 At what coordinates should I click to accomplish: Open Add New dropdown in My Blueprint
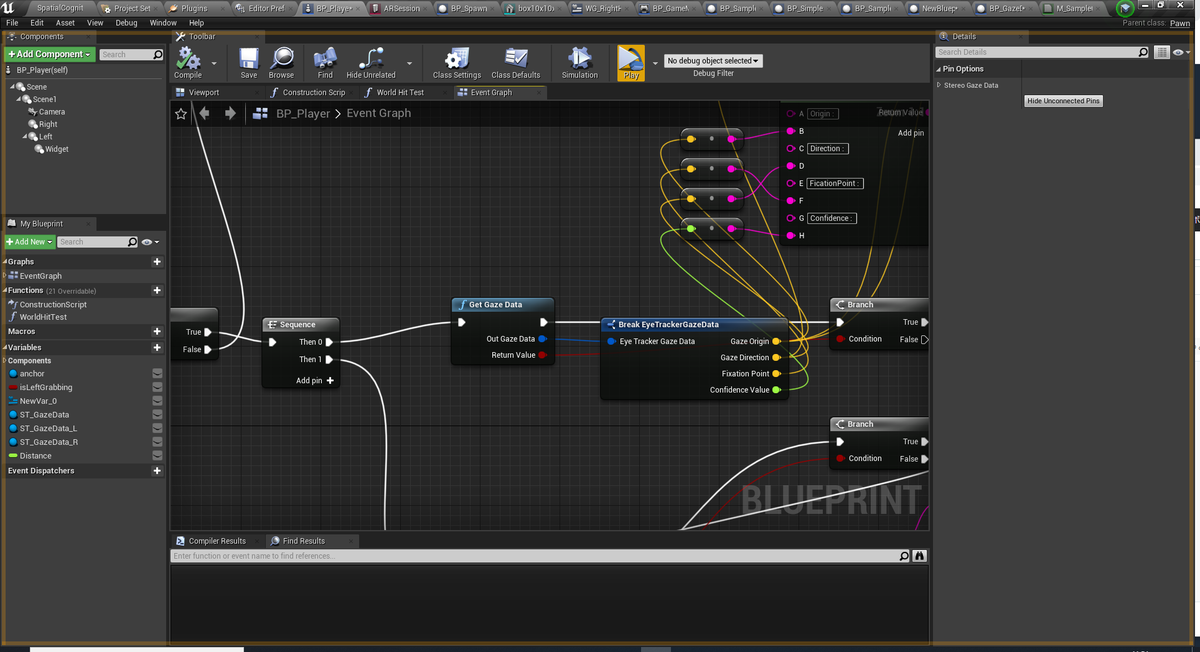tap(29, 242)
